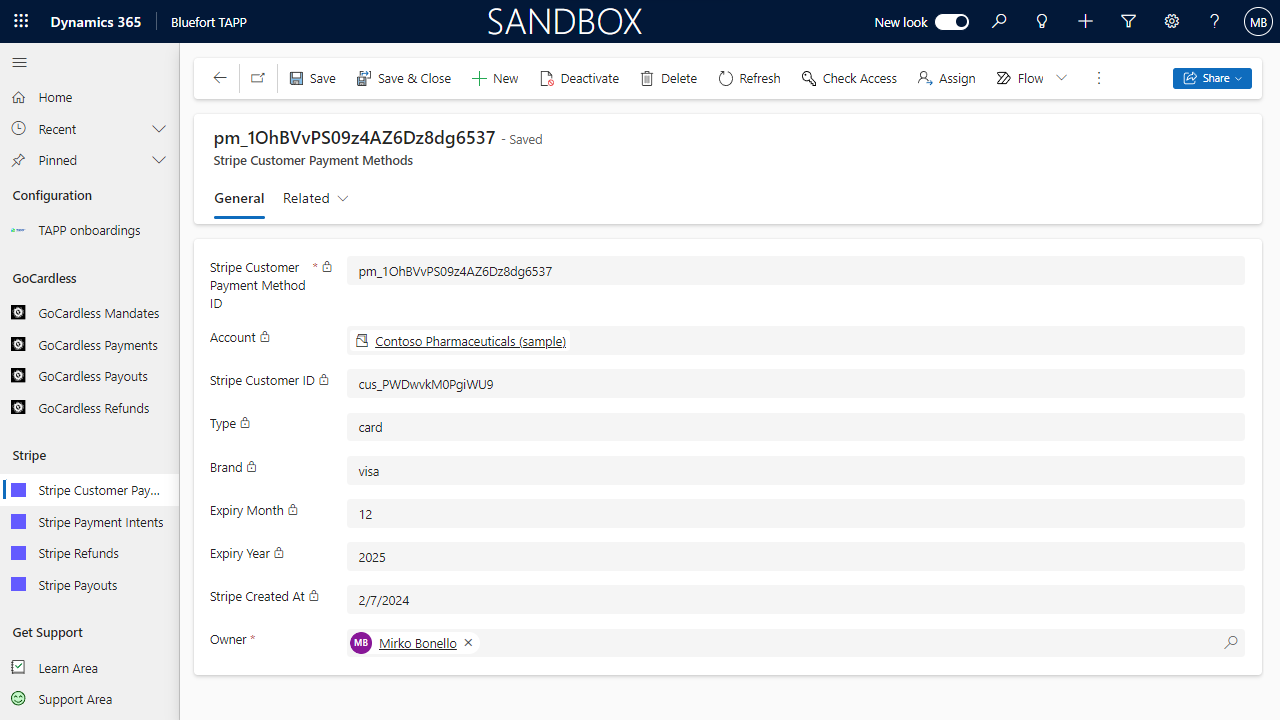Click the Type field showing card
This screenshot has height=720, width=1280.
(x=795, y=427)
